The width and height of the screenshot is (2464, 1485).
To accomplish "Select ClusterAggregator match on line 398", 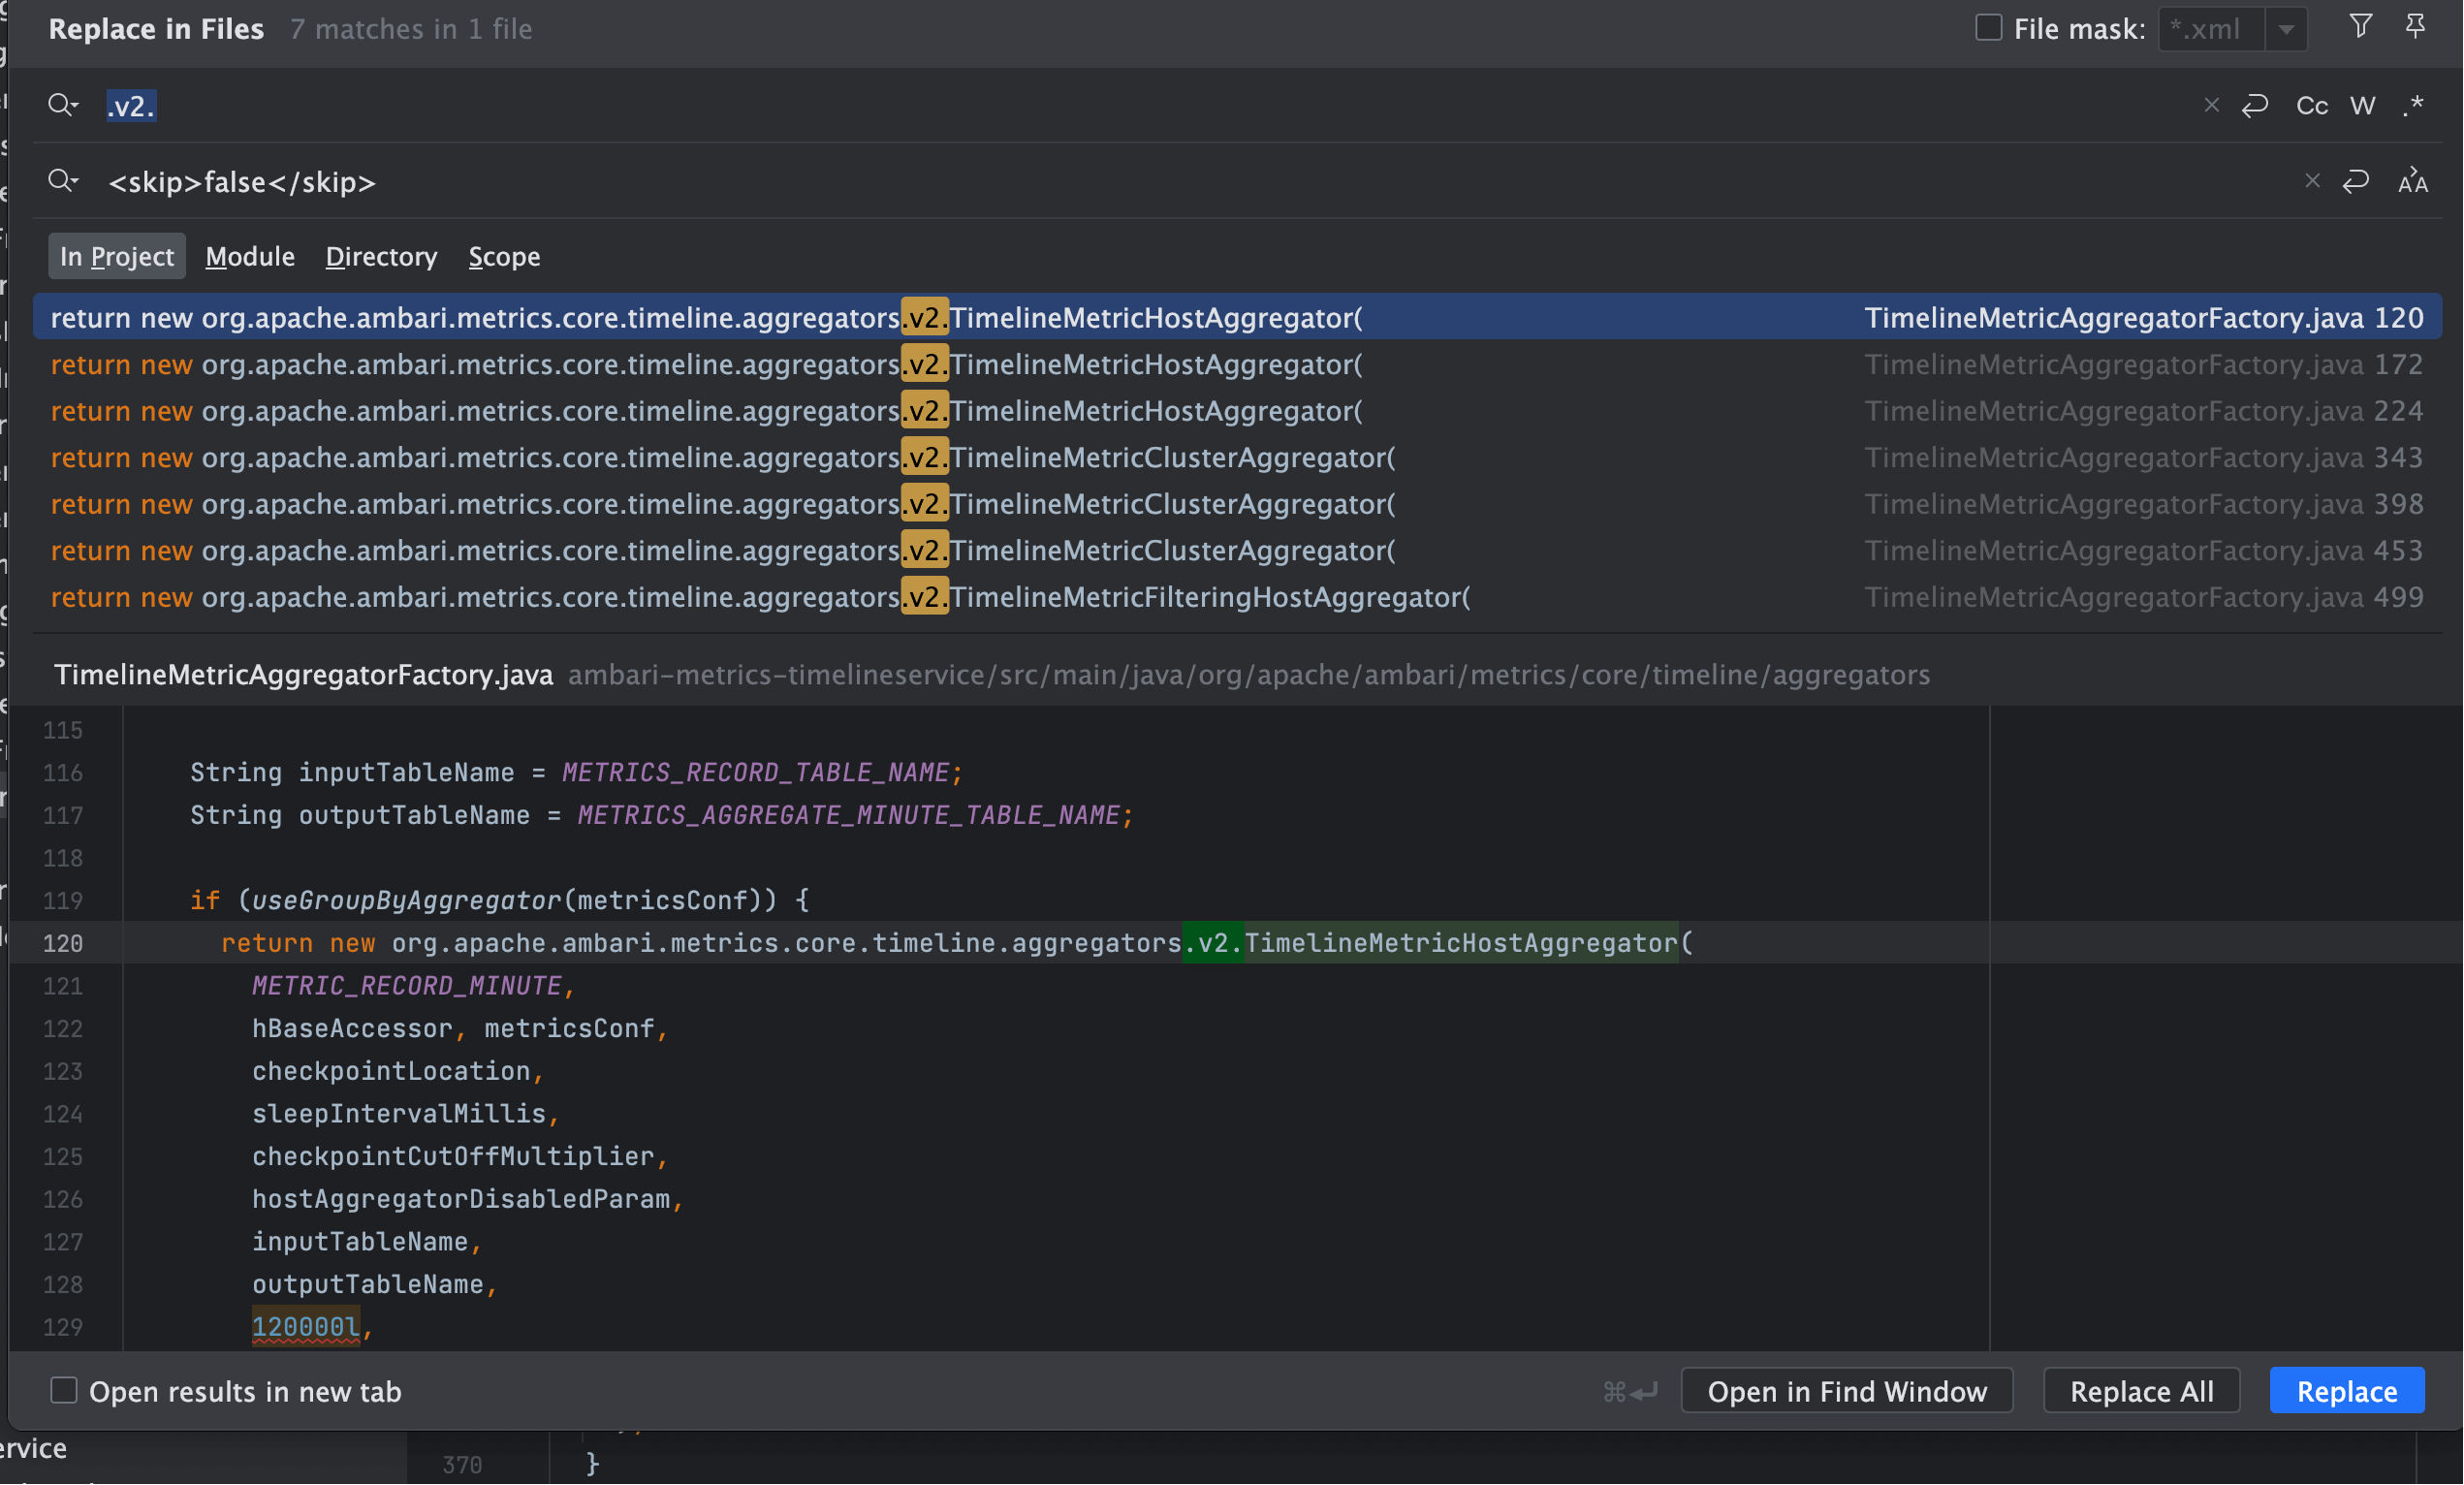I will (x=1237, y=504).
